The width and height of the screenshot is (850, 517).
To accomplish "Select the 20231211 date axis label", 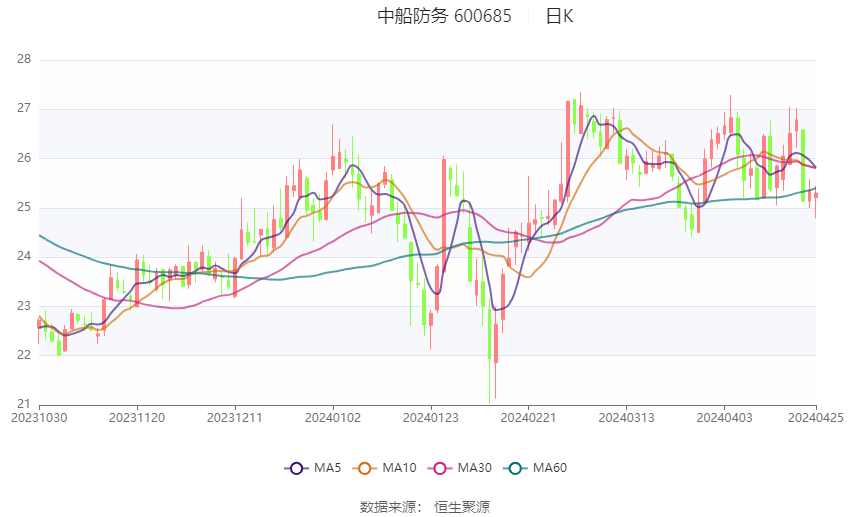I will tap(235, 418).
